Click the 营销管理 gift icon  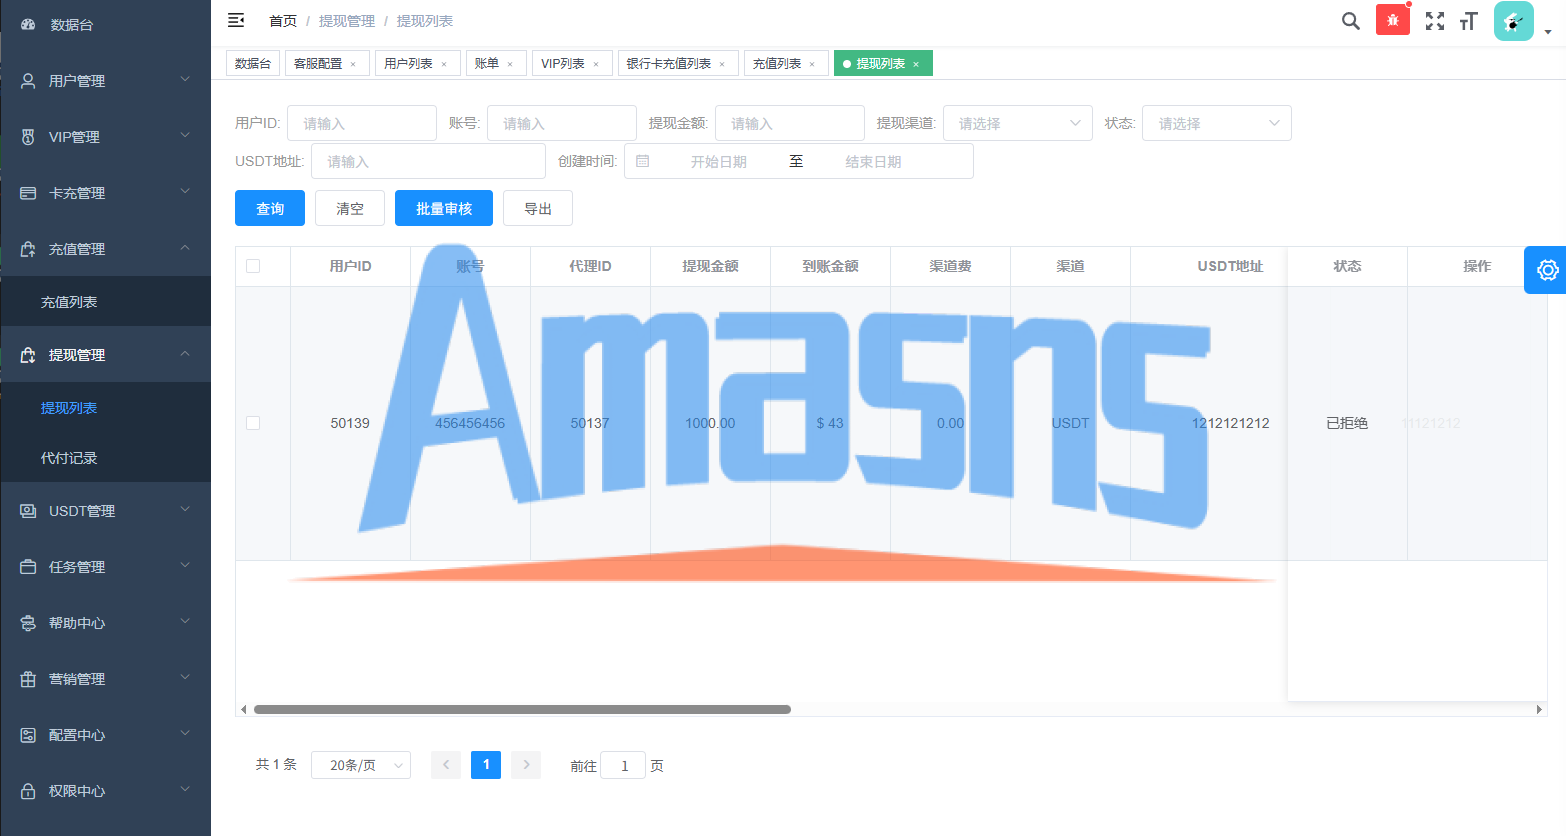[x=28, y=679]
